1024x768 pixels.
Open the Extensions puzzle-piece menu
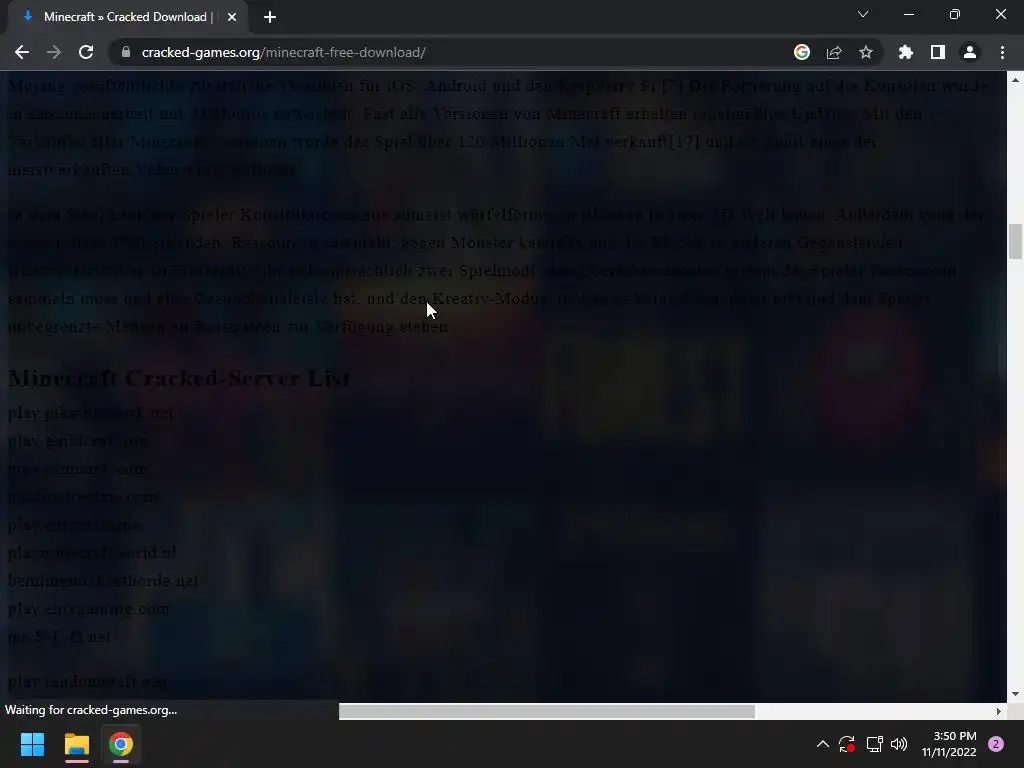pos(906,52)
